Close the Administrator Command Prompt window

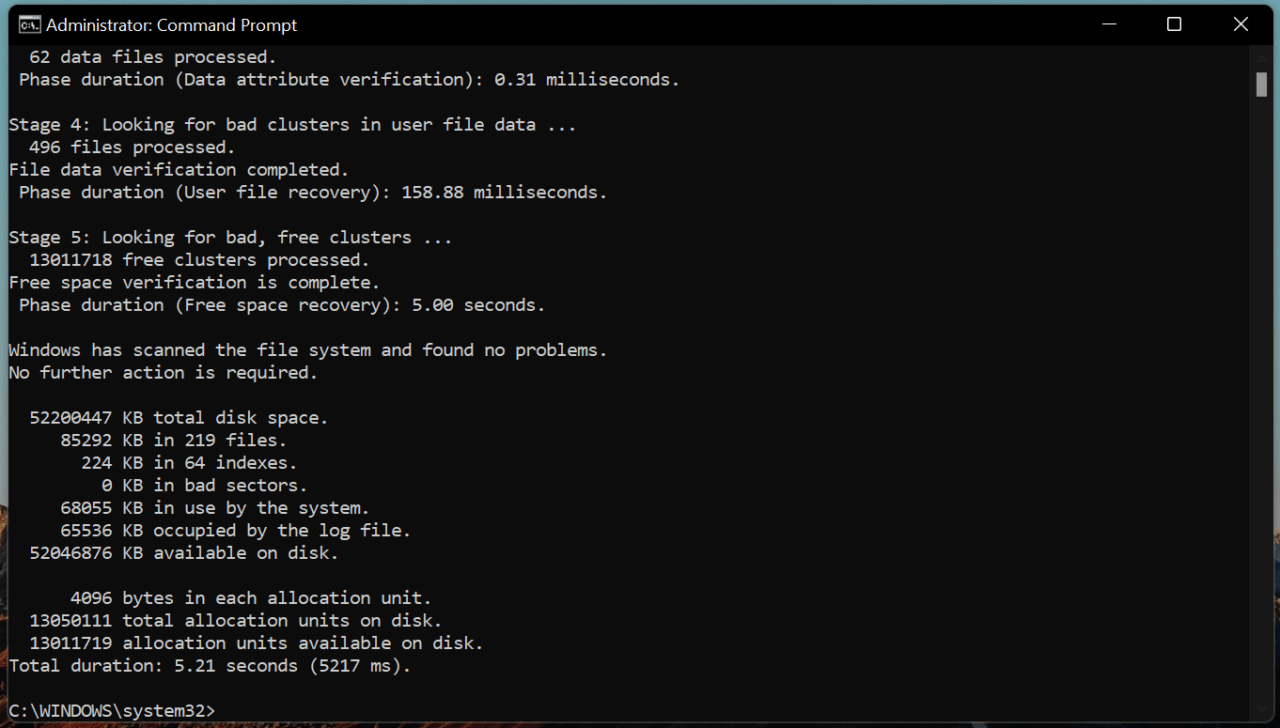pos(1240,25)
